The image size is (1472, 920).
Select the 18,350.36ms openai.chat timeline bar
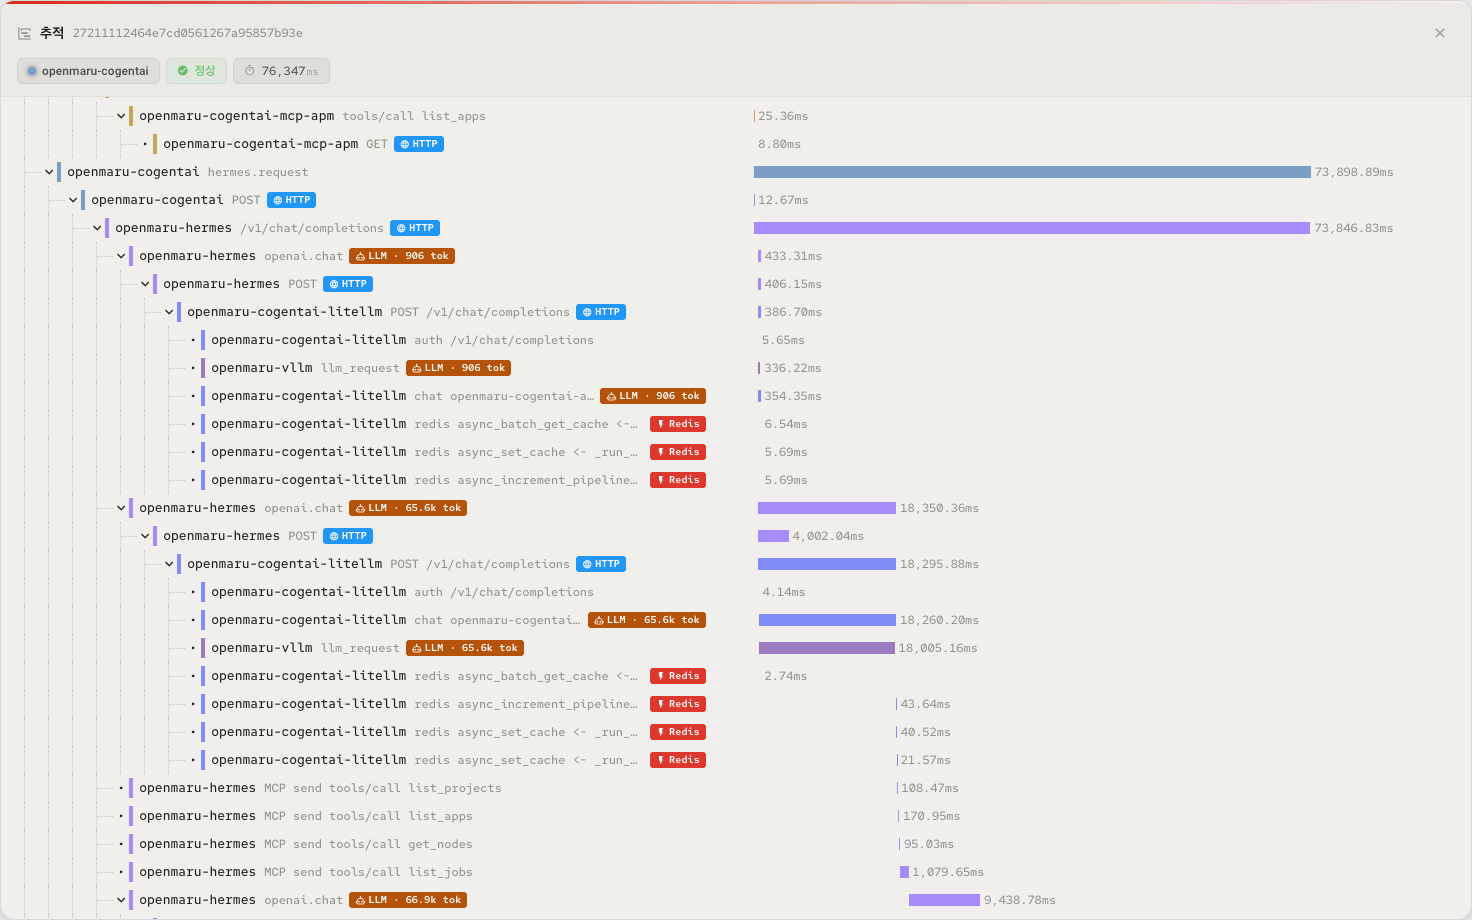tap(827, 508)
